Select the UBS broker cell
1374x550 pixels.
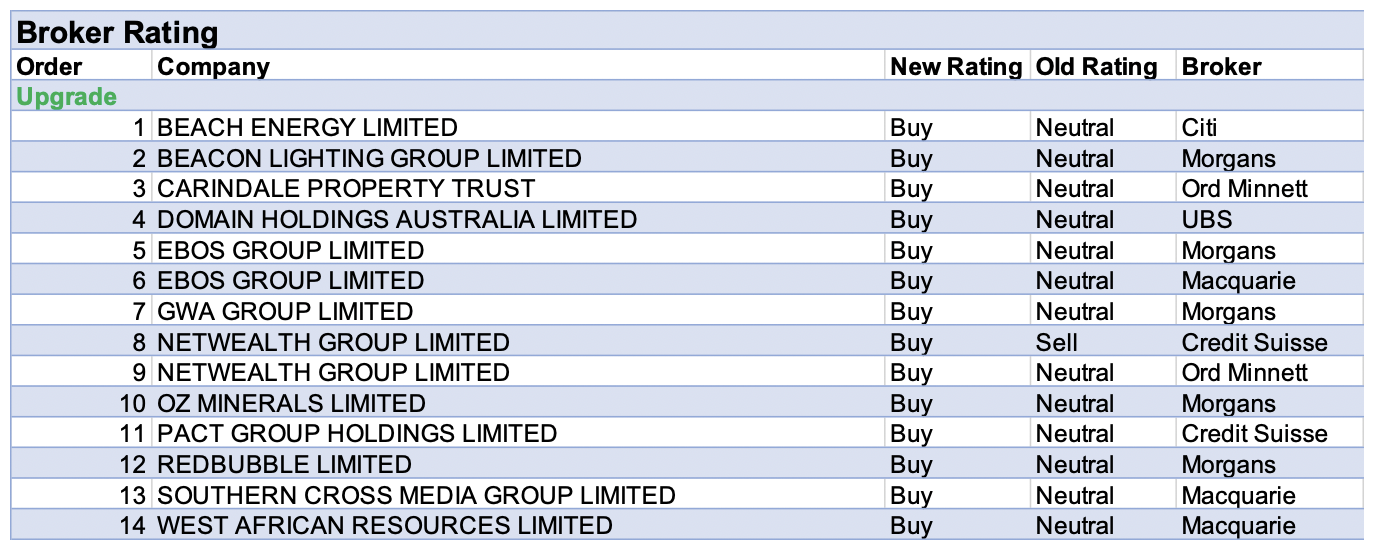(1206, 220)
